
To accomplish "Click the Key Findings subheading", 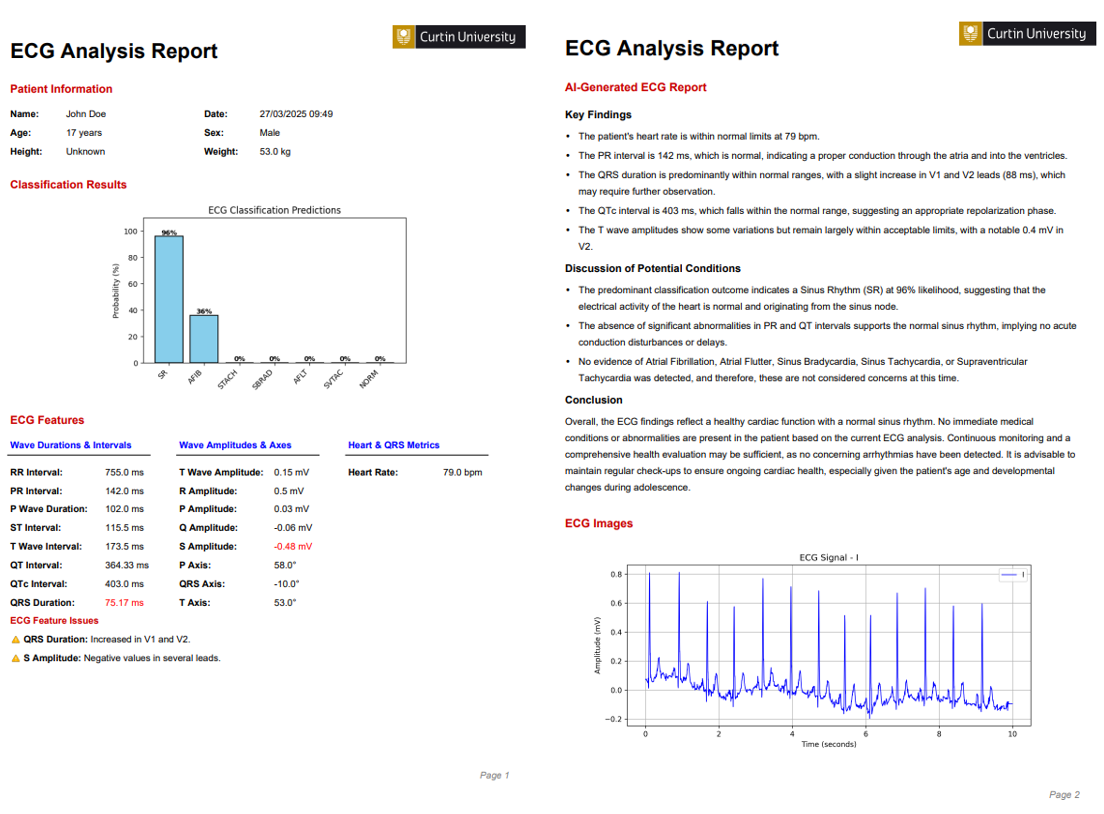I will [598, 115].
